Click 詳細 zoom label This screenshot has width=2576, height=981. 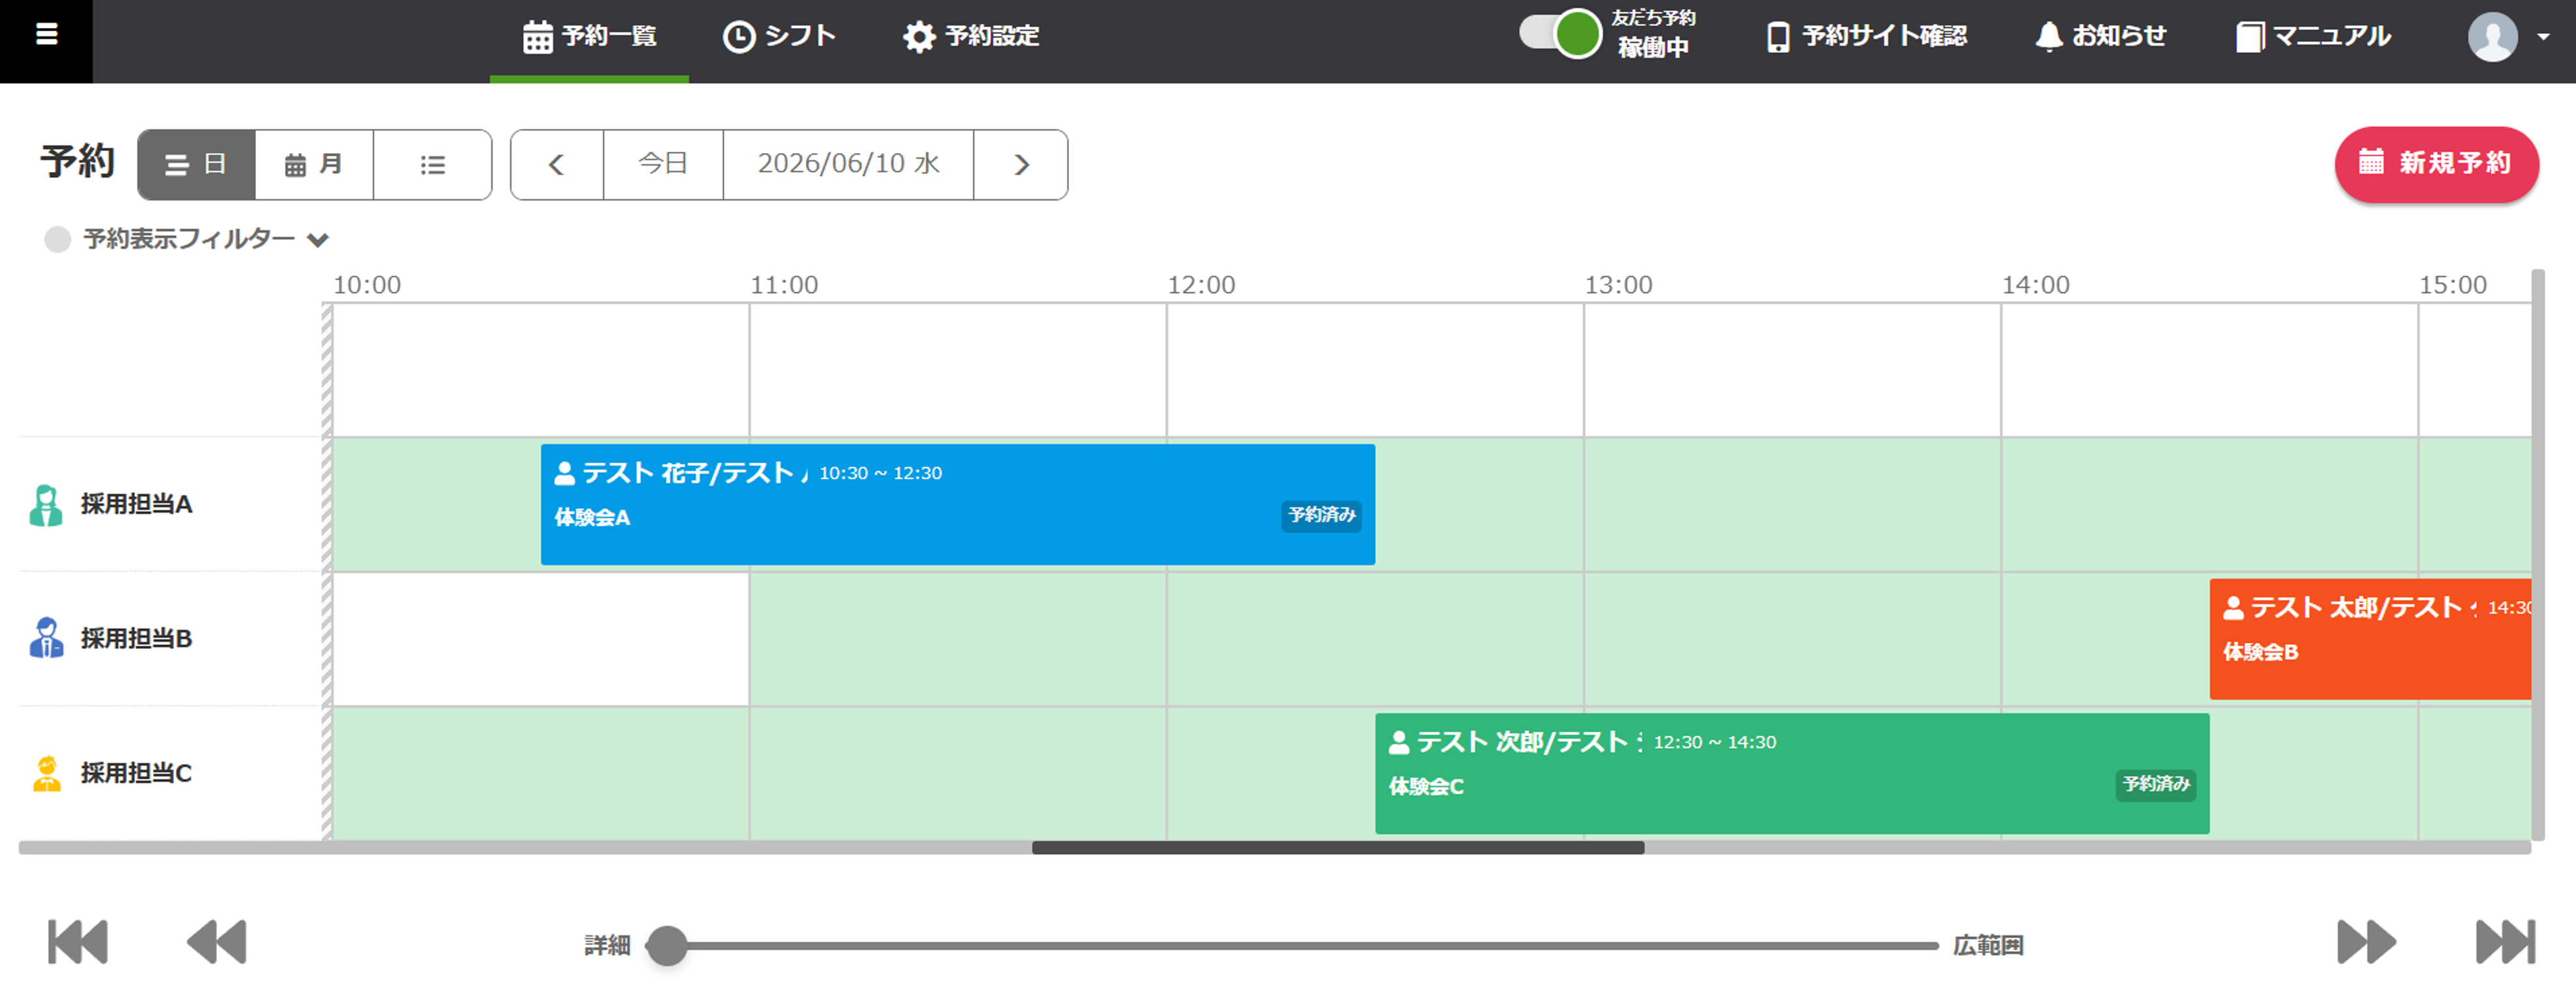tap(607, 945)
